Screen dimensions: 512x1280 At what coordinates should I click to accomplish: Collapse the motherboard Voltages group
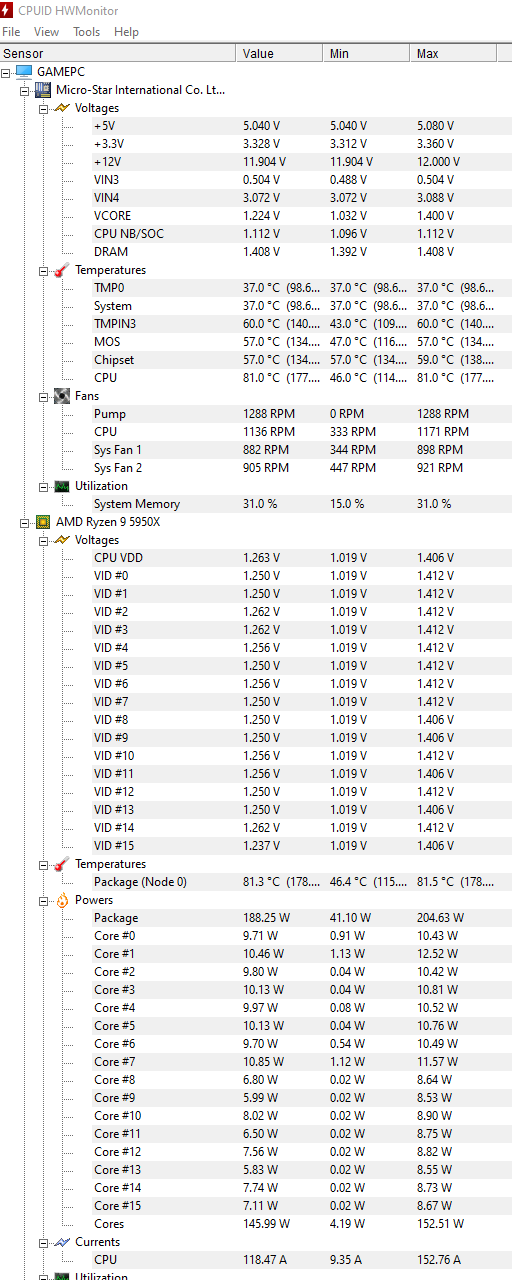coord(43,108)
